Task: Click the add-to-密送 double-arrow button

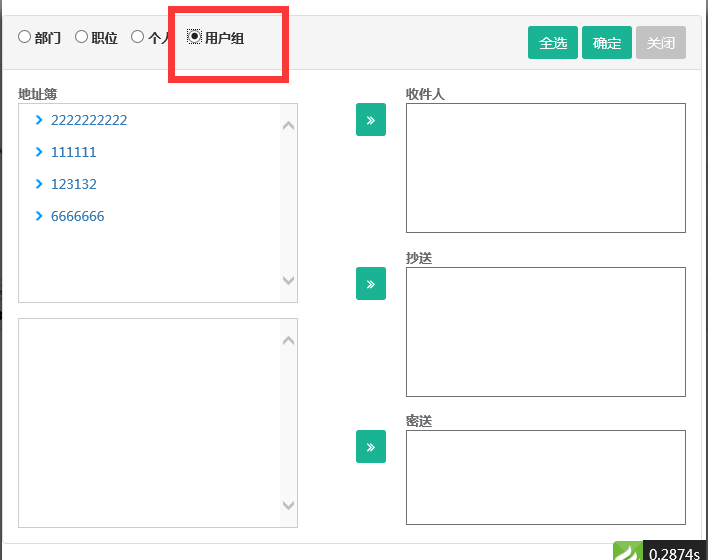Action: tap(370, 446)
